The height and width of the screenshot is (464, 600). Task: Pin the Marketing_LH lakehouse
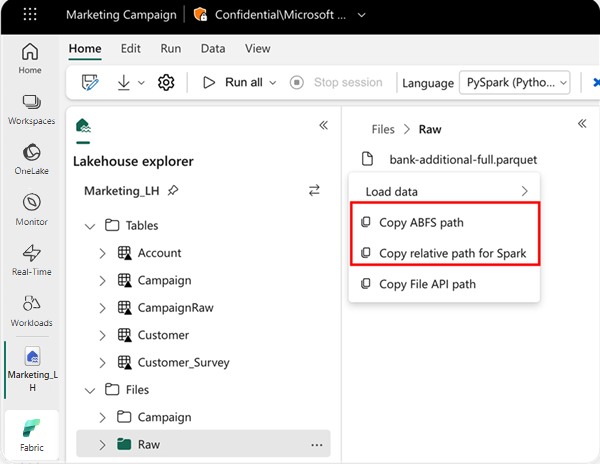coord(173,190)
